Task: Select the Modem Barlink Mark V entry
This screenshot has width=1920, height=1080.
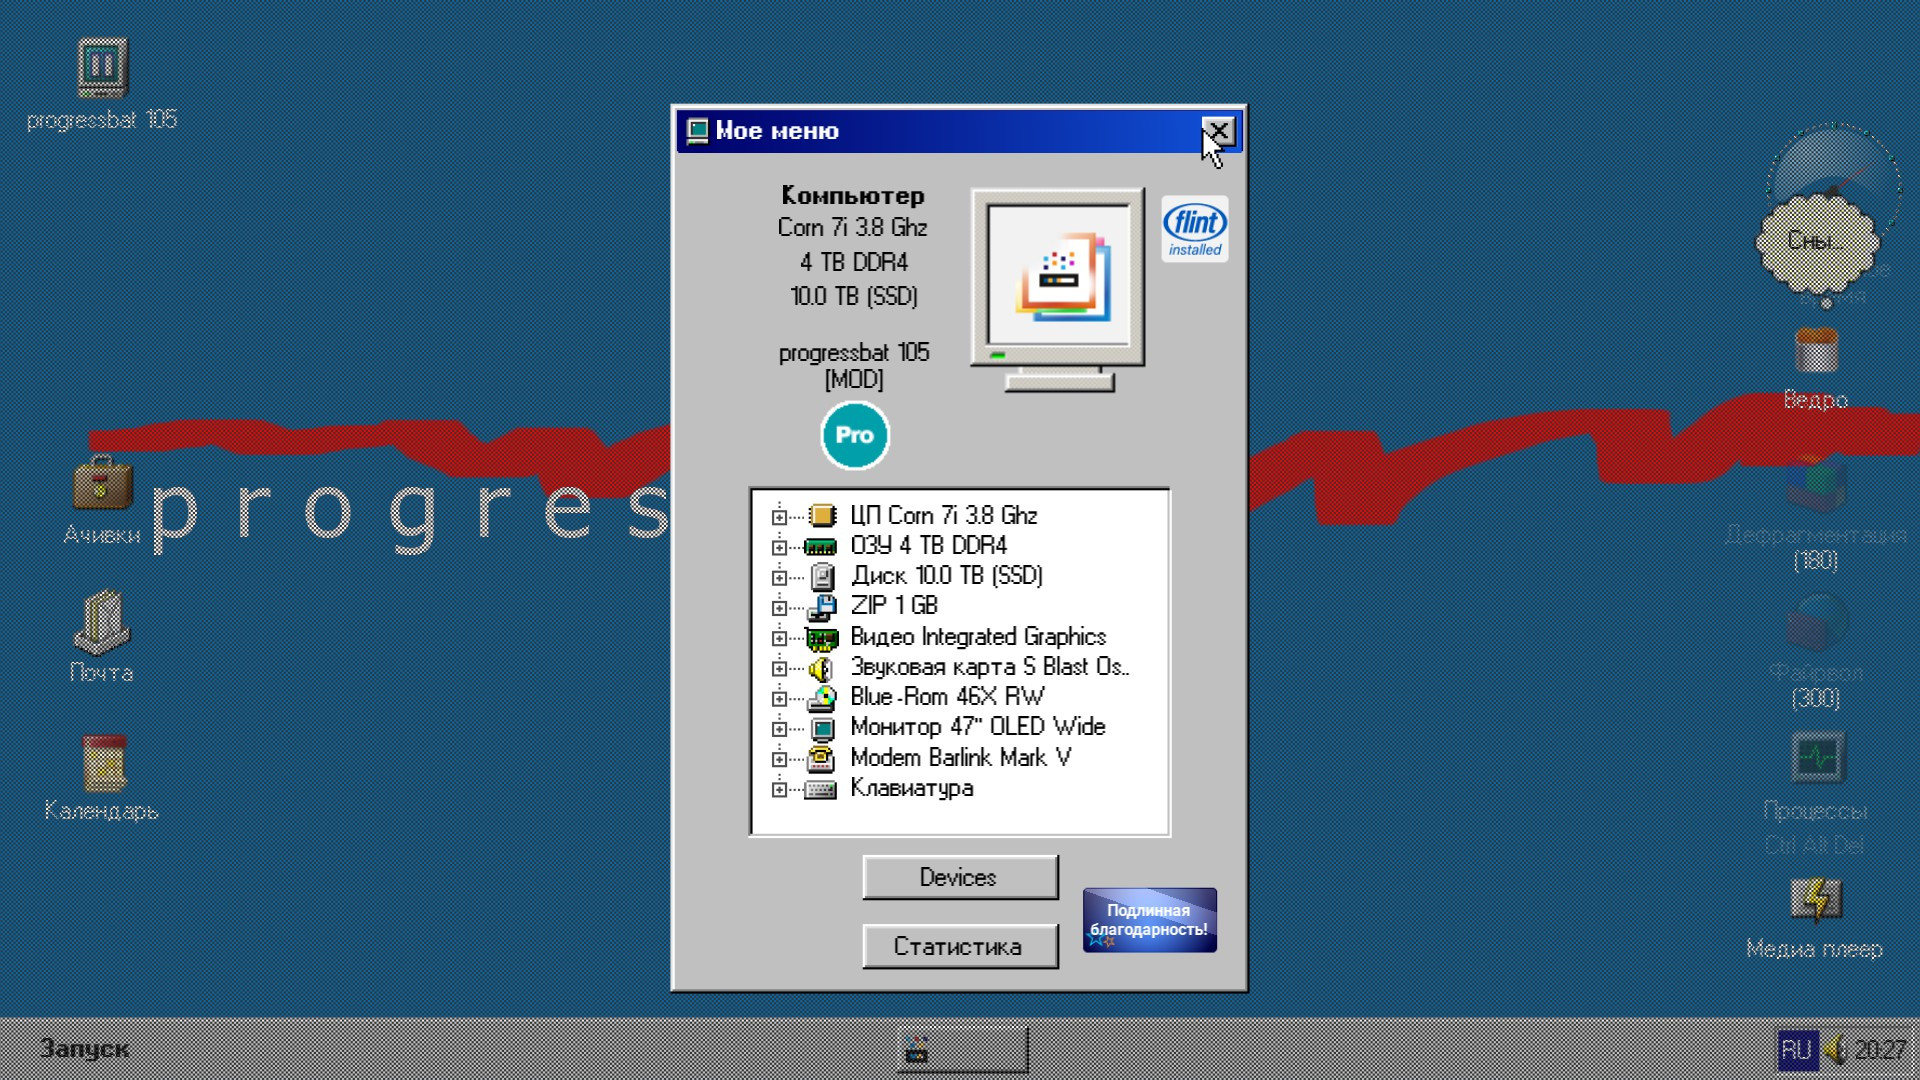Action: (x=959, y=757)
